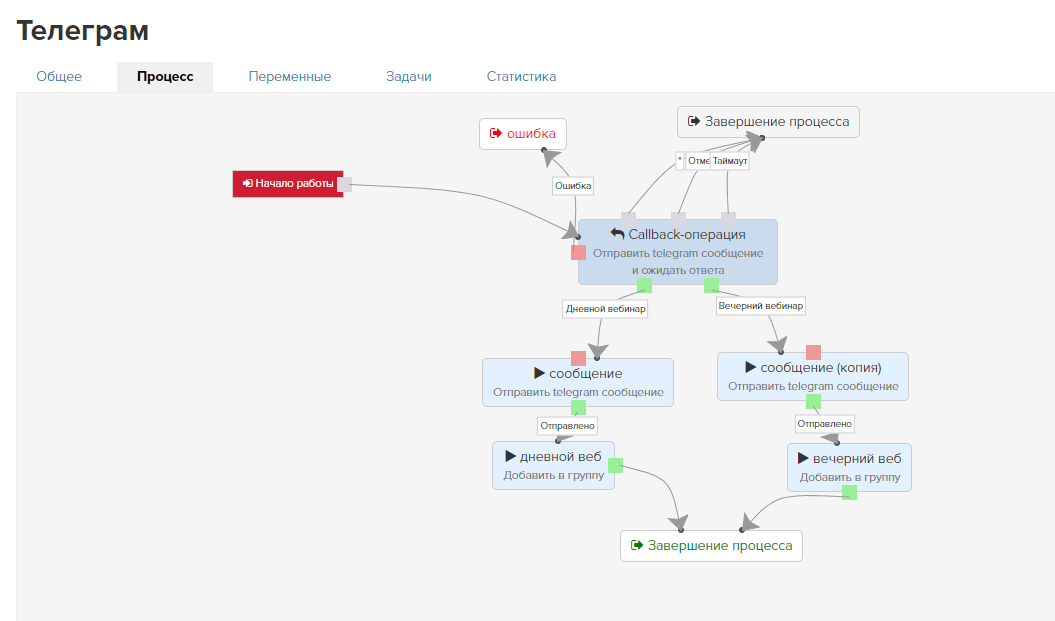Screen dimensions: 1055x621
Task: Click the red error connector on Callback-операция
Action: (x=578, y=253)
